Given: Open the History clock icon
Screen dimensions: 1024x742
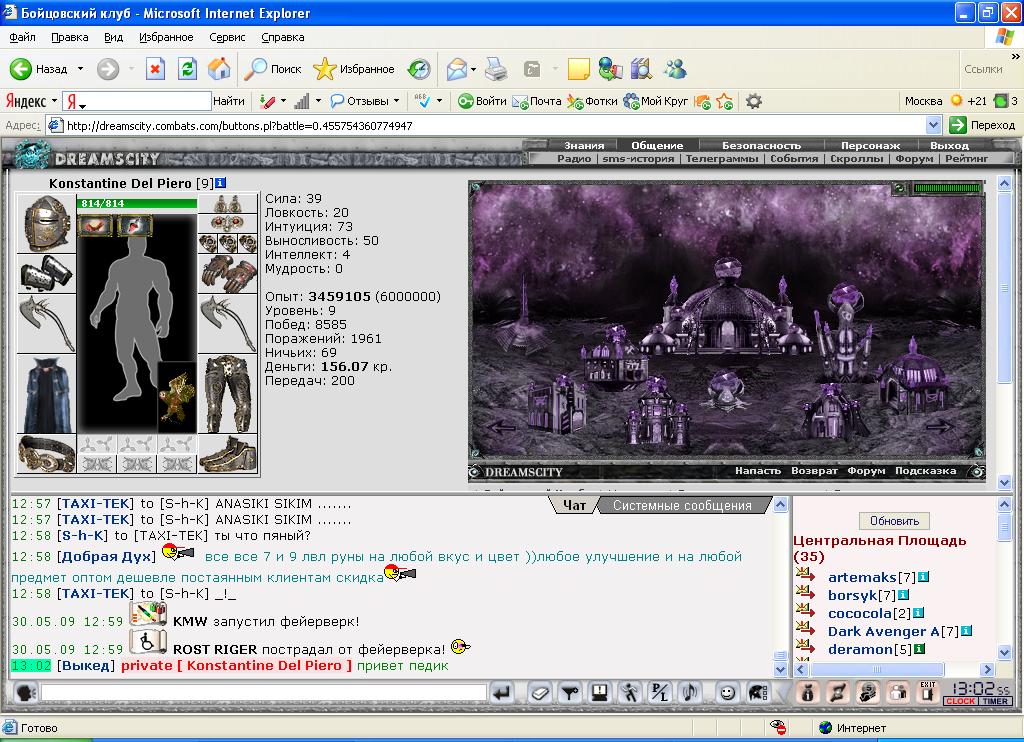Looking at the screenshot, I should [419, 69].
